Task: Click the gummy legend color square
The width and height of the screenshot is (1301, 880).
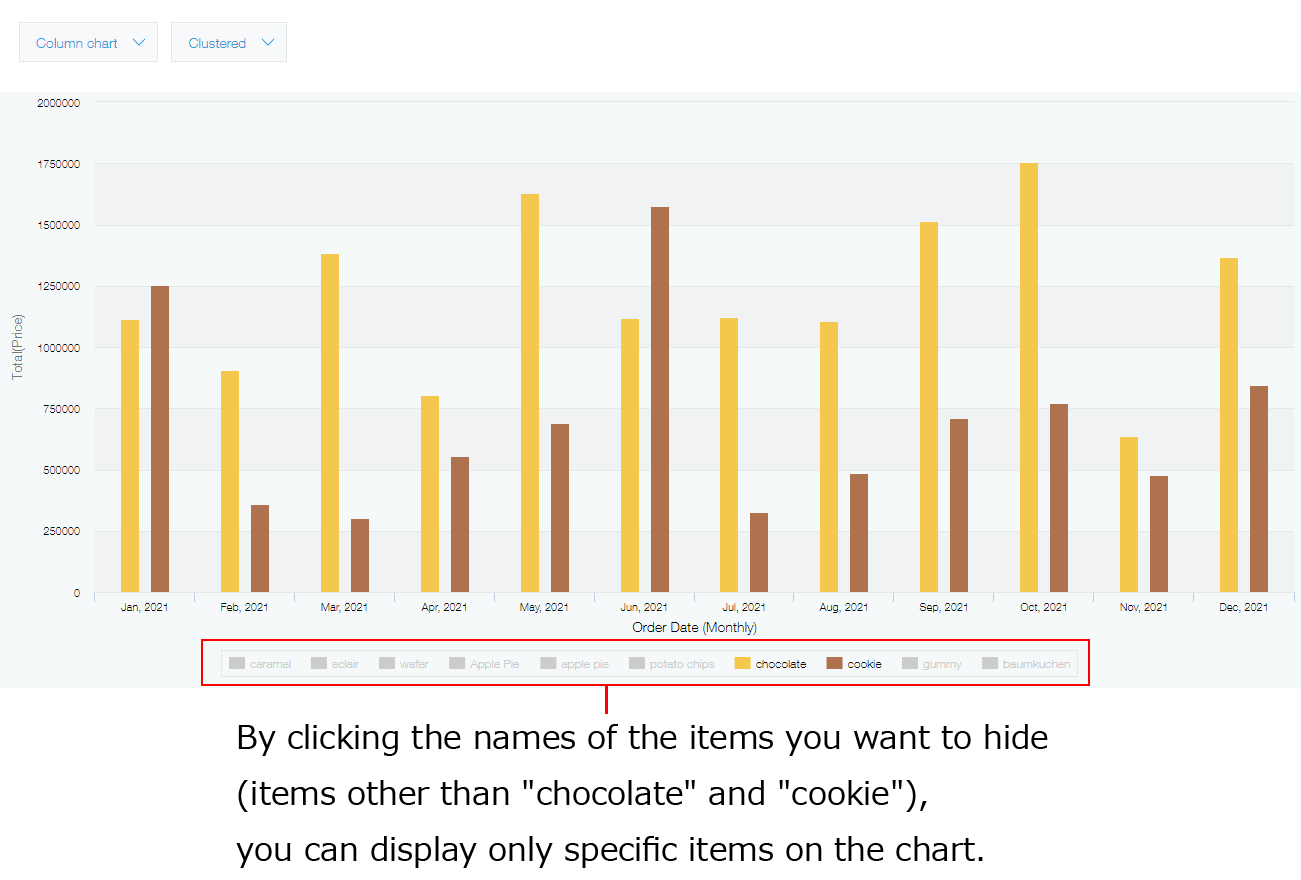Action: point(910,663)
